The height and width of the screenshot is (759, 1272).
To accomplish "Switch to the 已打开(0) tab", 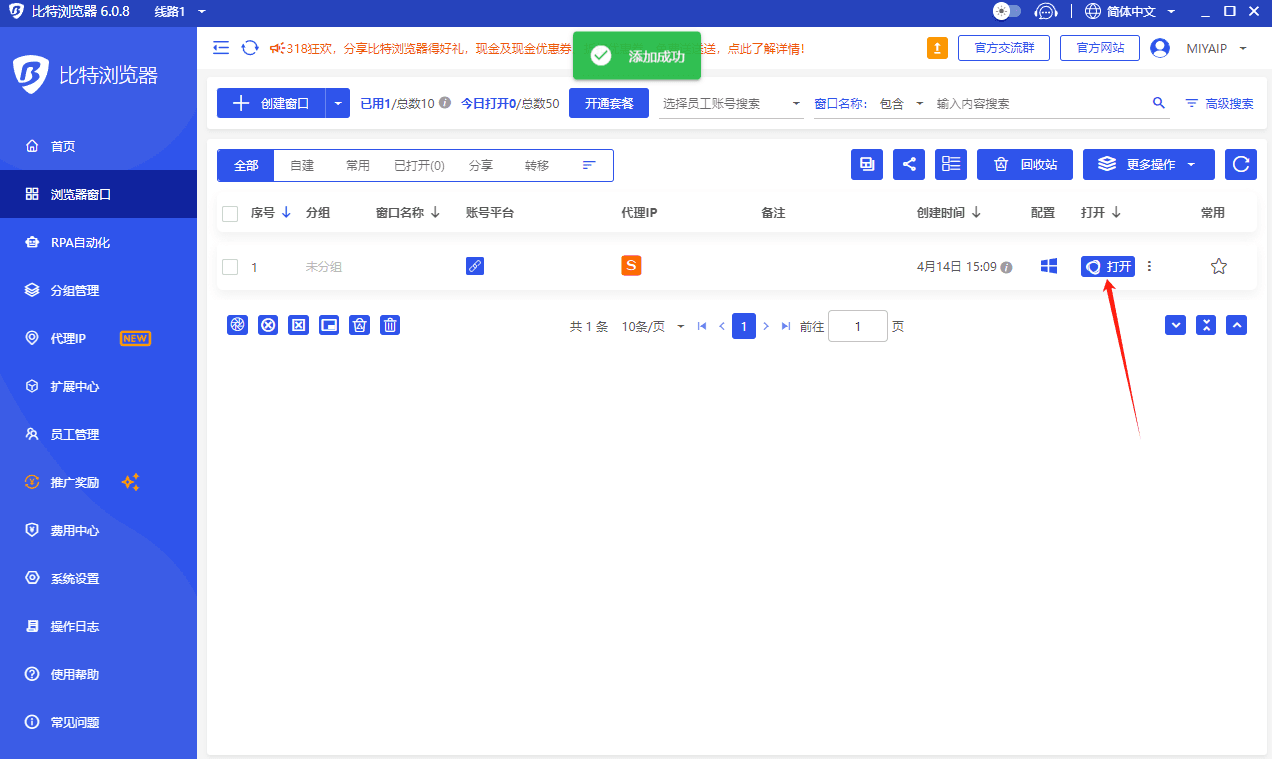I will tap(419, 166).
